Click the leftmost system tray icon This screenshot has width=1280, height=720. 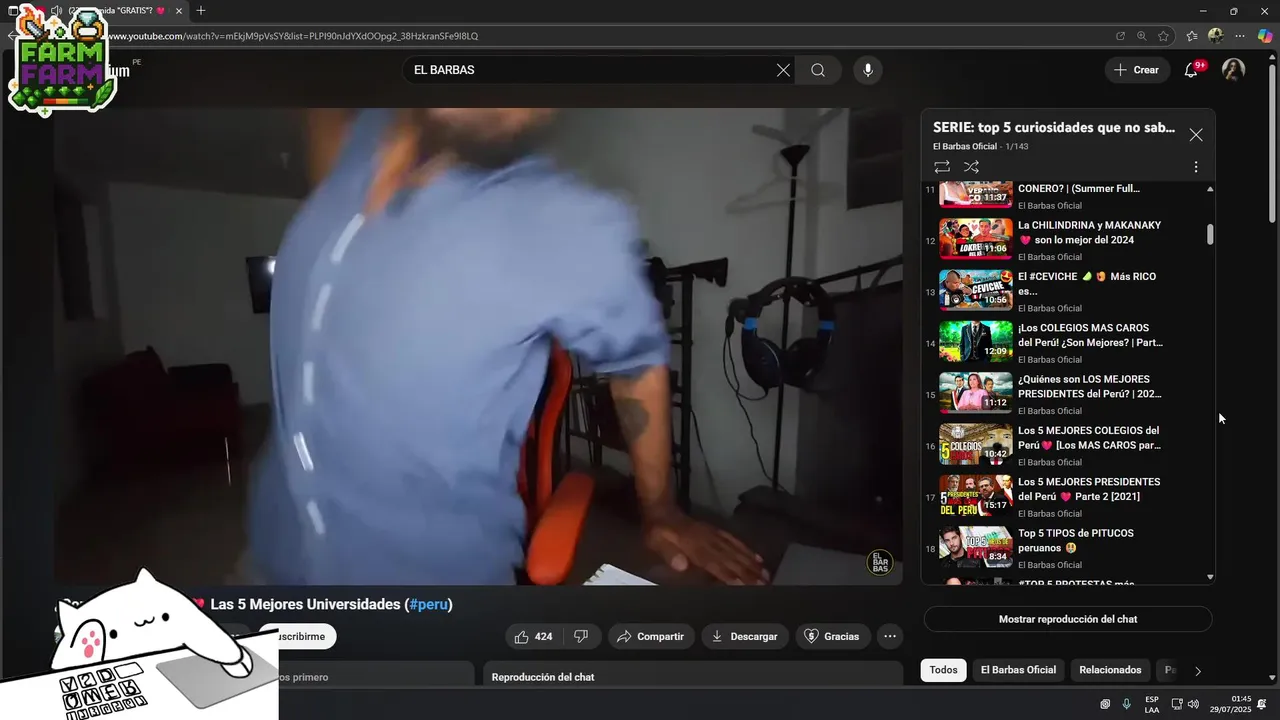coord(1105,704)
